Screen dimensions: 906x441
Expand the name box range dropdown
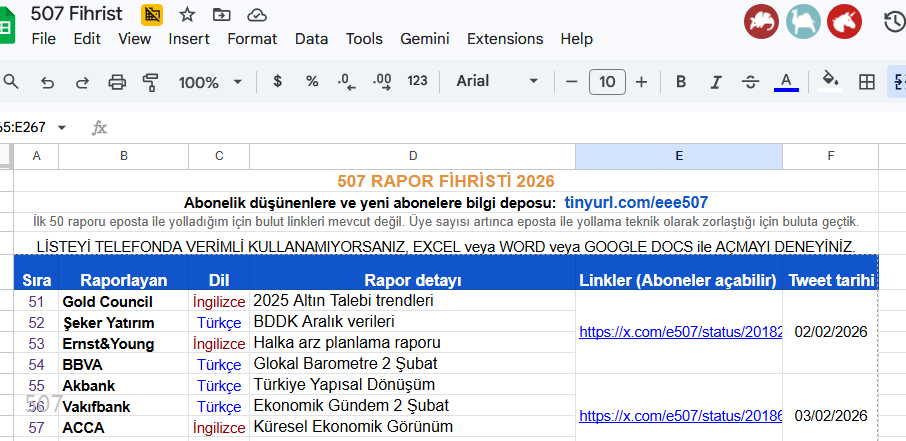62,127
